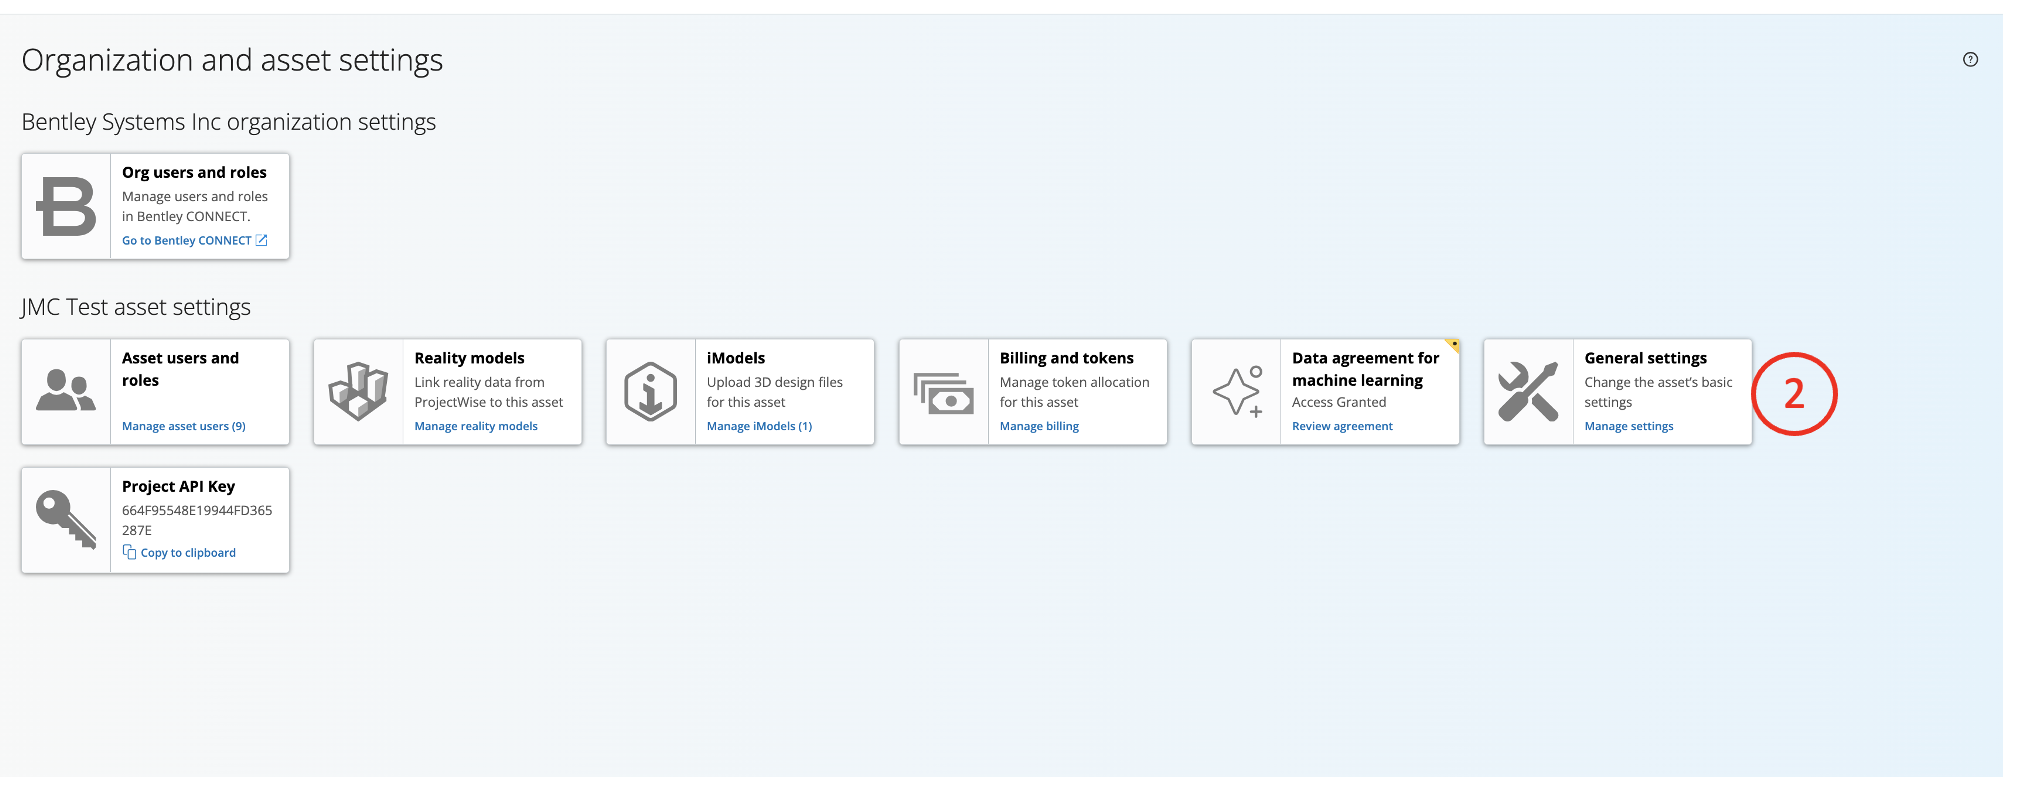The image size is (2020, 792).
Task: Click the Asset users people icon
Action: [x=66, y=391]
